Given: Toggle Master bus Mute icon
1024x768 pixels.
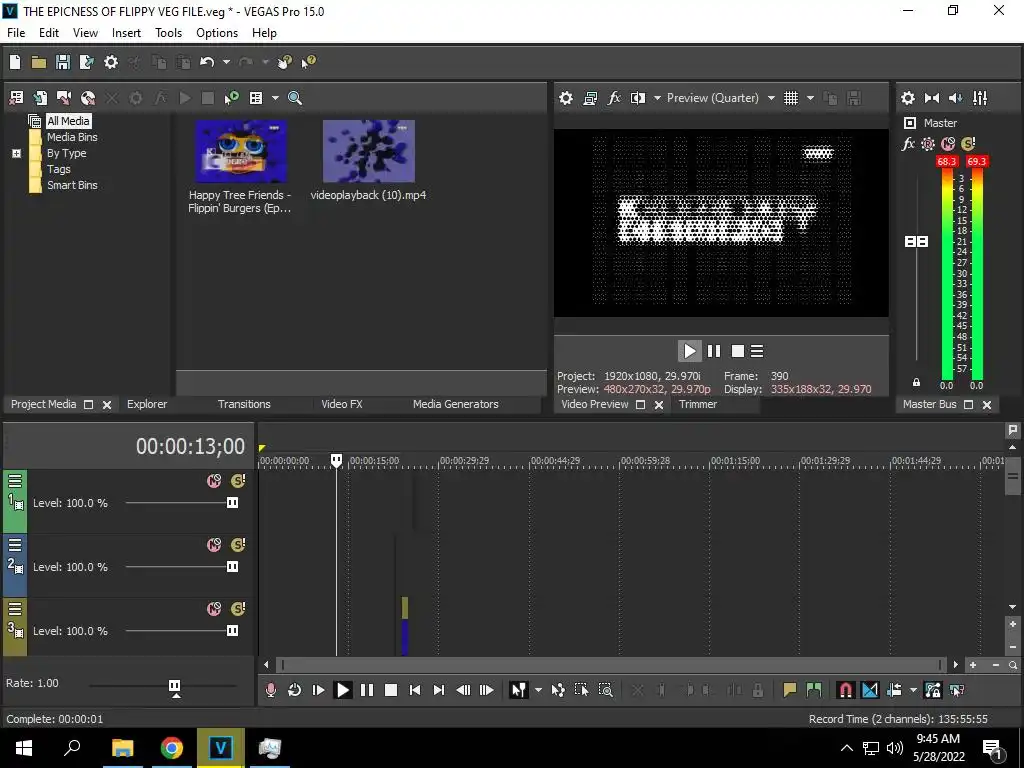Looking at the screenshot, I should (948, 144).
